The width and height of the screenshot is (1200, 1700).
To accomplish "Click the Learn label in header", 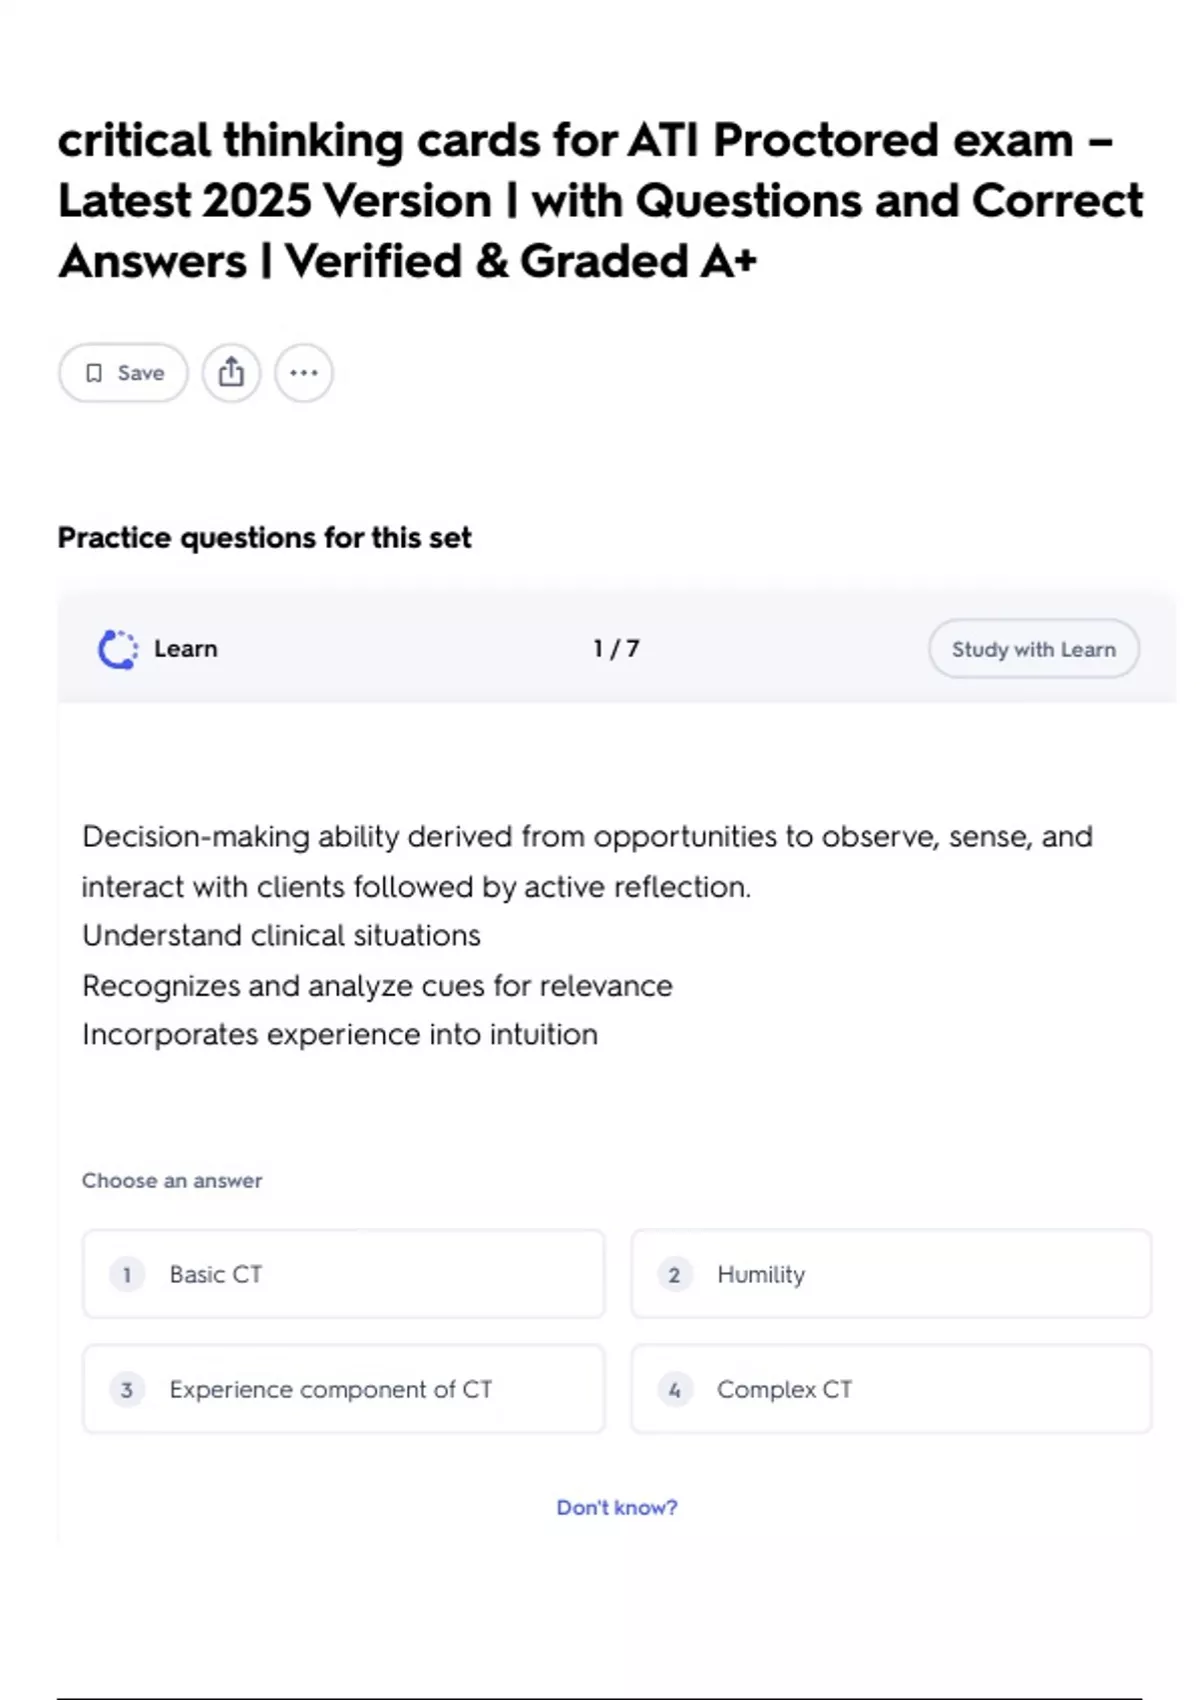I will 186,649.
